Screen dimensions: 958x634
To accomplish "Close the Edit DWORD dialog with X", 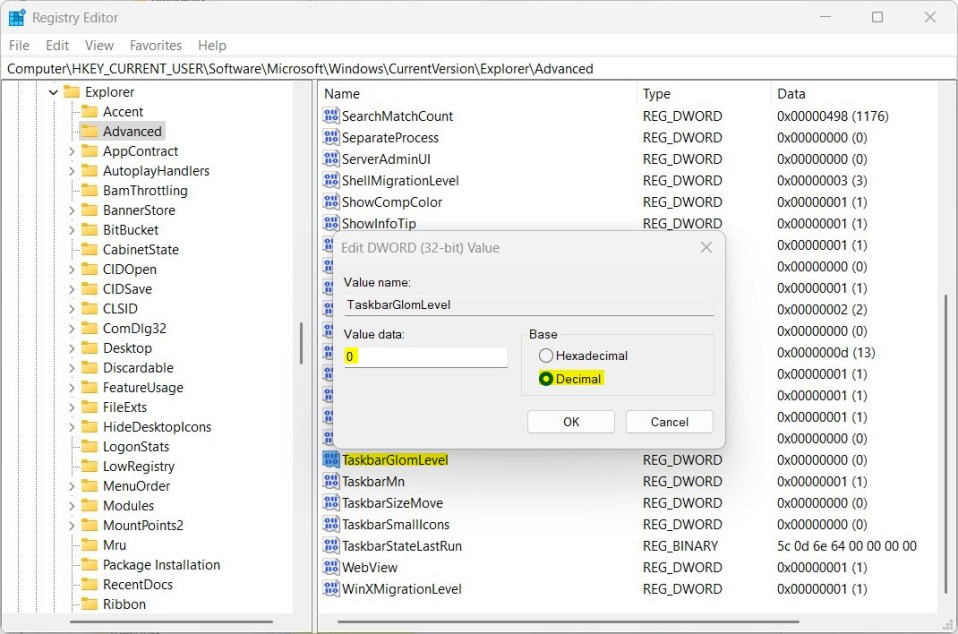I will 706,247.
